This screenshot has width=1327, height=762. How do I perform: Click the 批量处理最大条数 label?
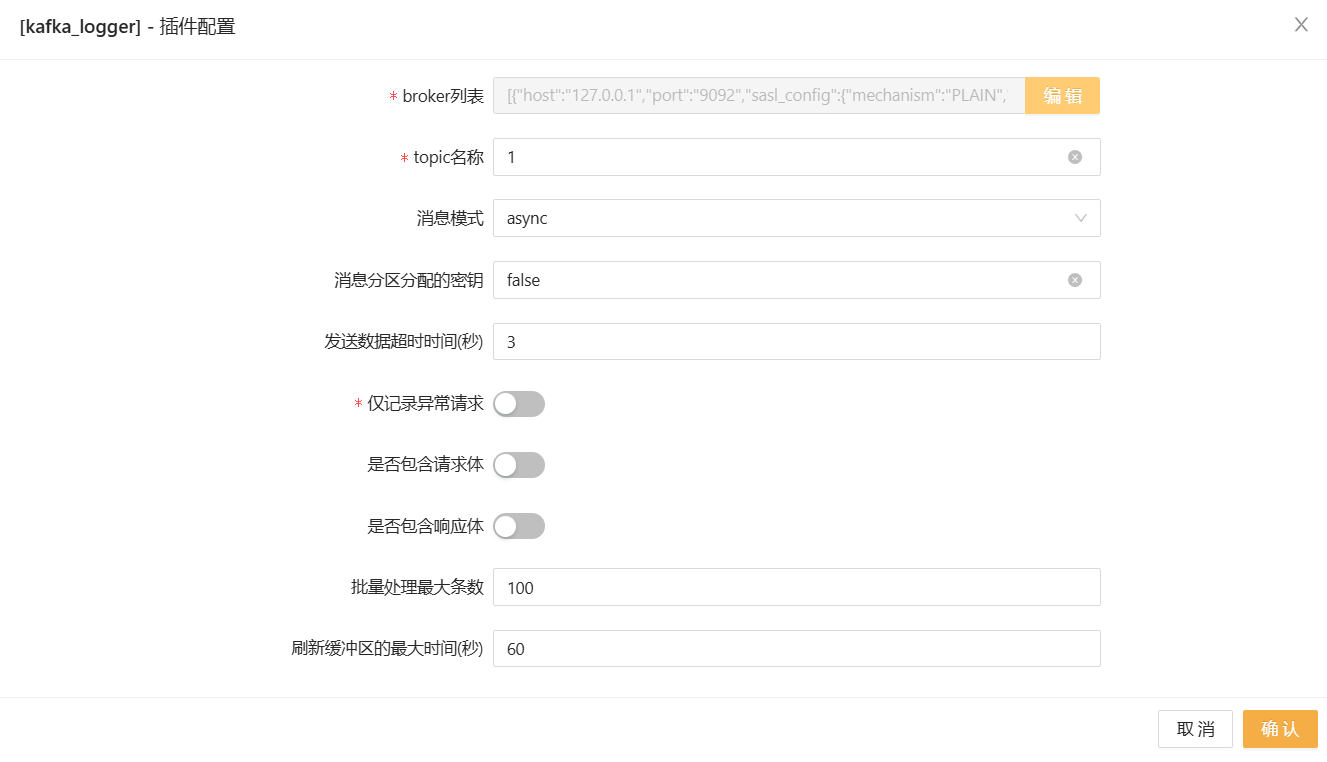pos(417,587)
